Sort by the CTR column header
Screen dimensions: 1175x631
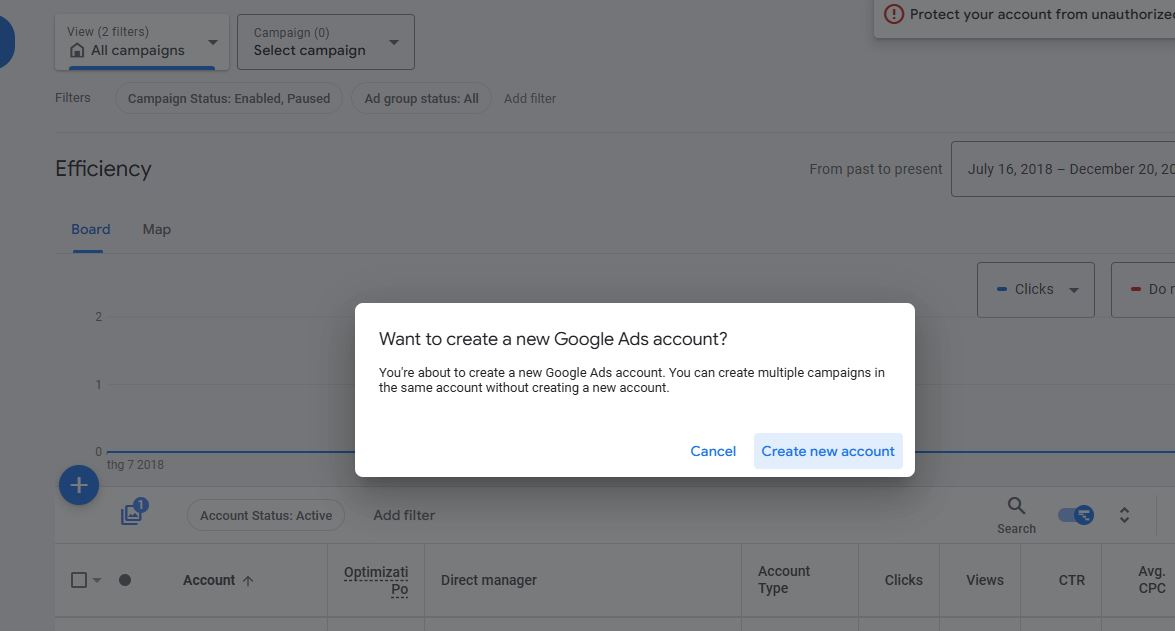pos(1072,580)
